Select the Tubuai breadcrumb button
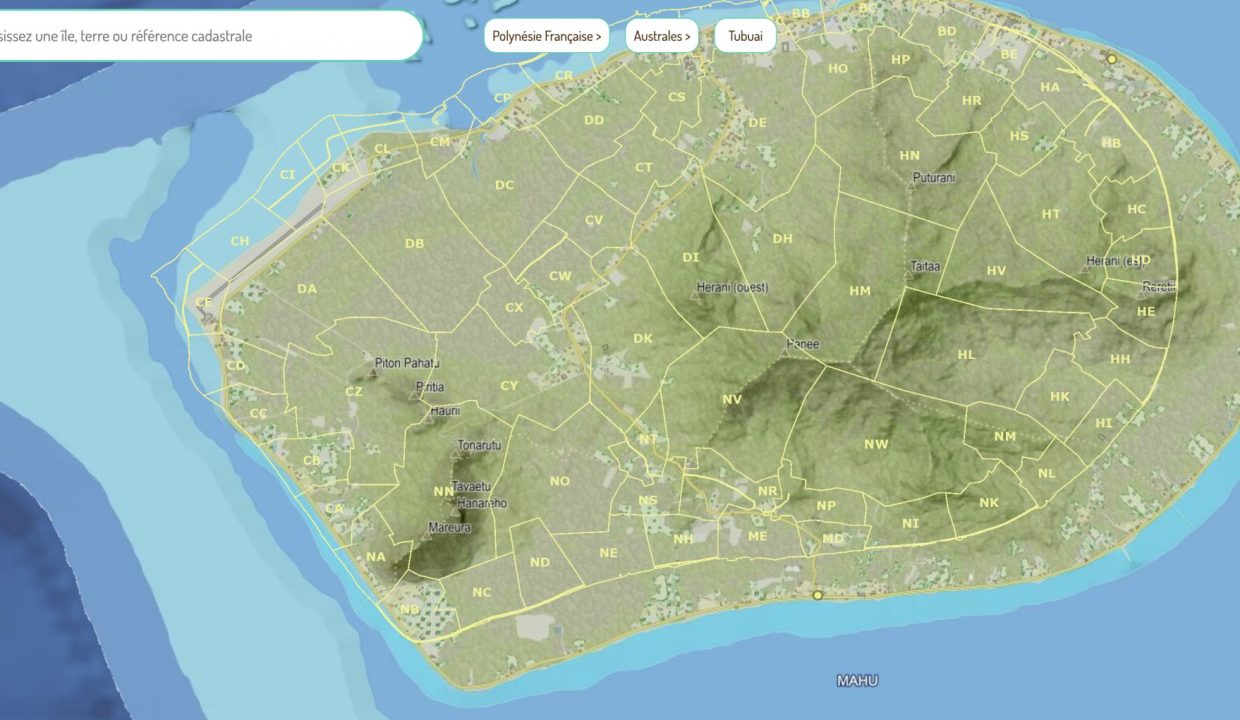The width and height of the screenshot is (1240, 720). point(745,37)
